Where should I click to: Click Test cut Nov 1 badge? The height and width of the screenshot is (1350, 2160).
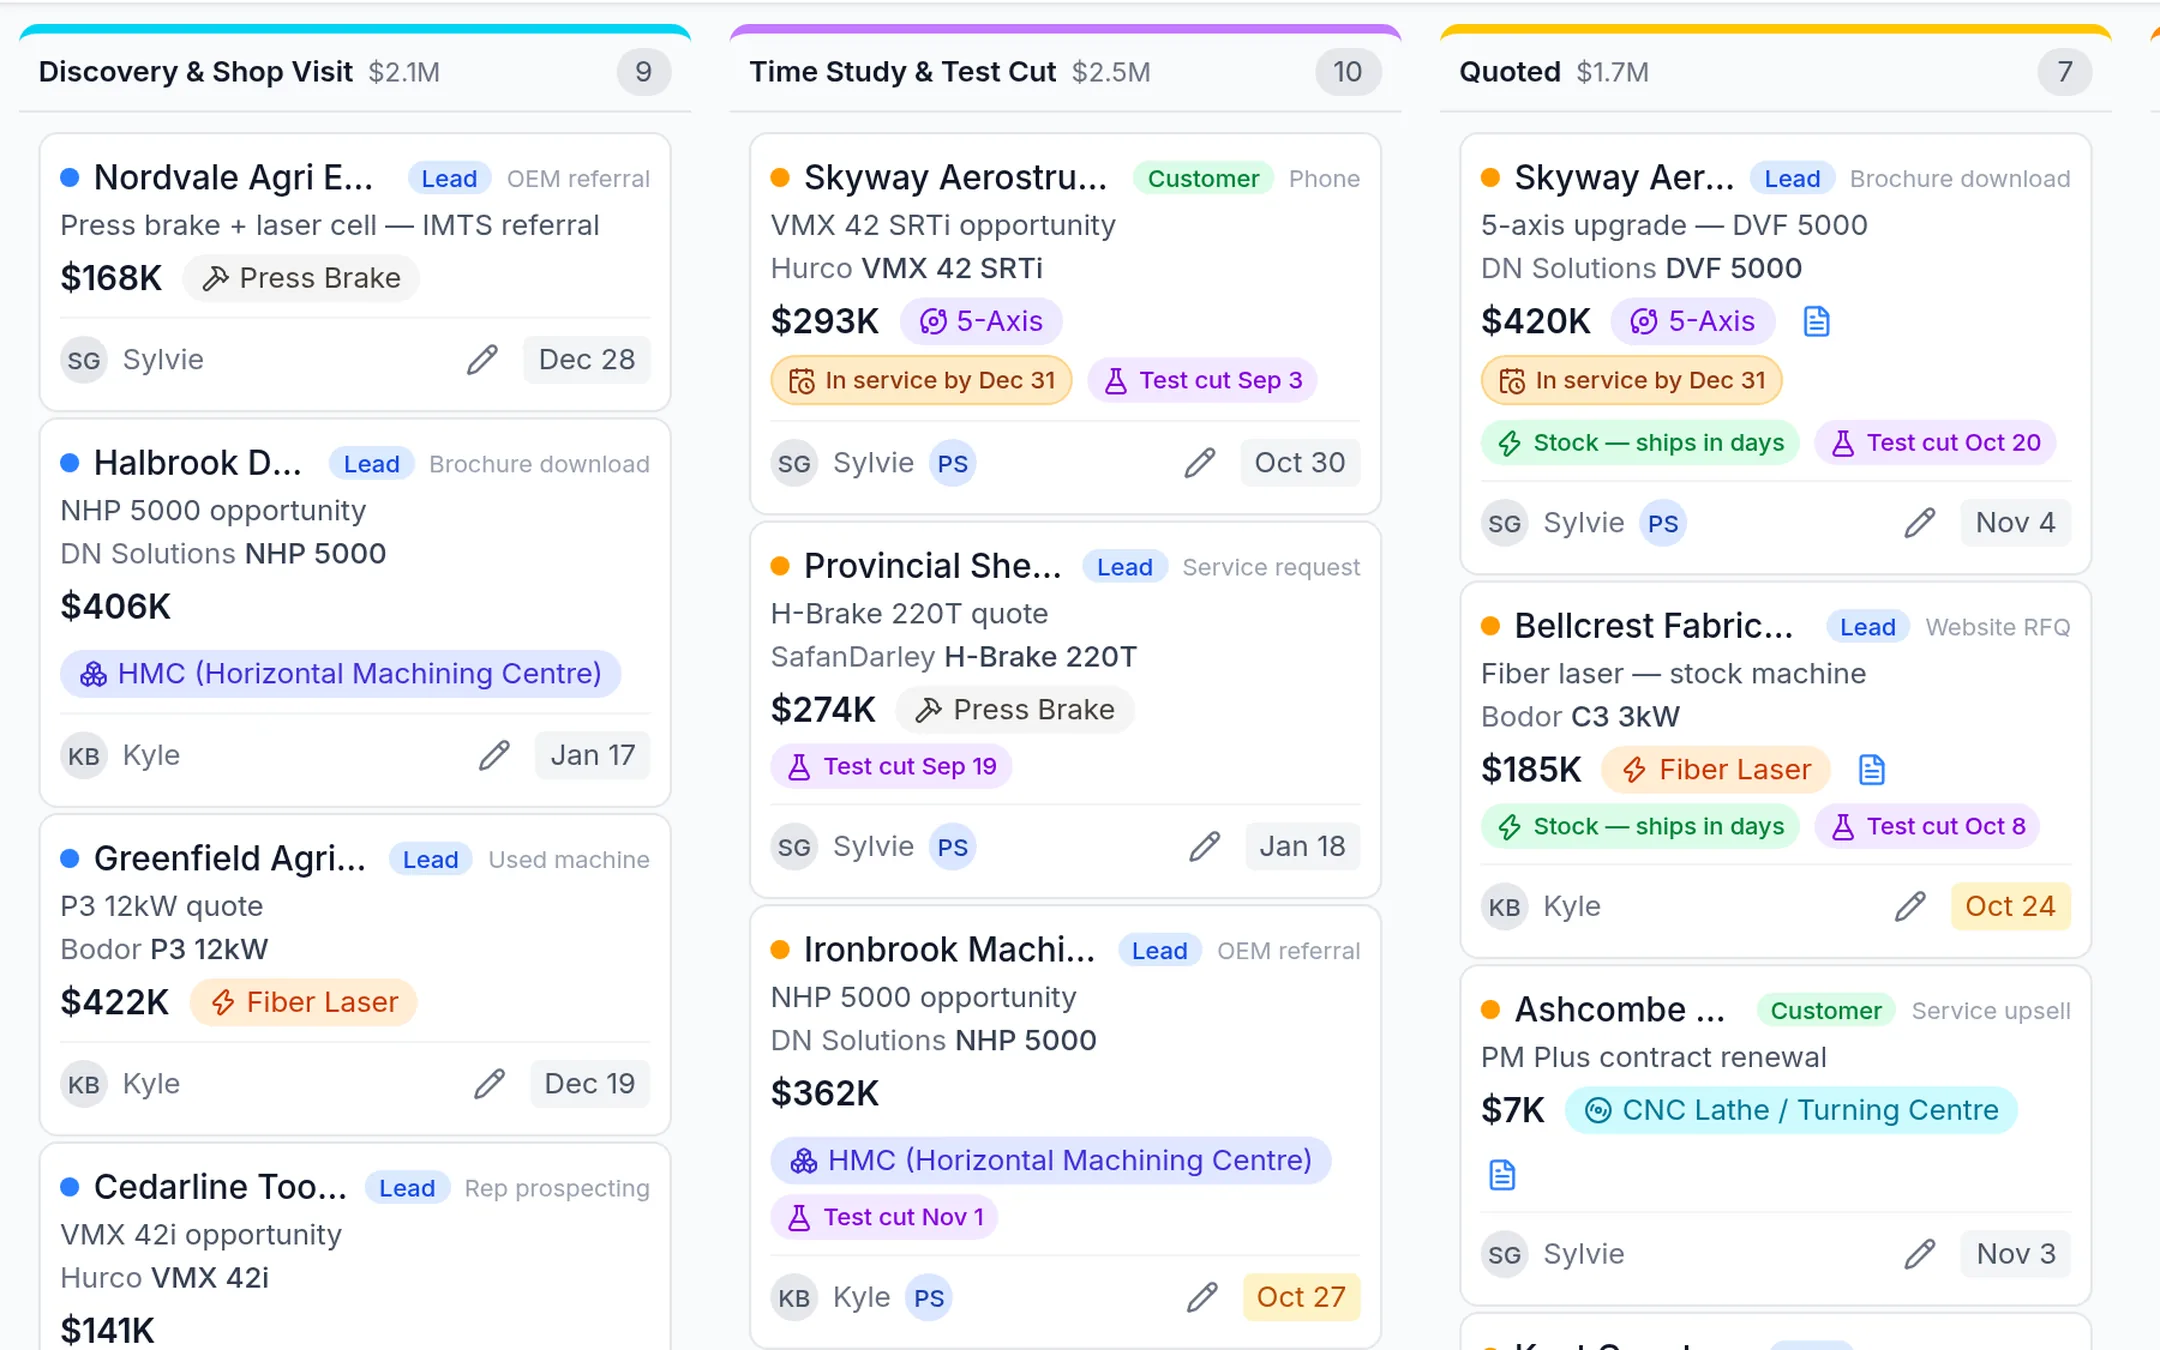885,1217
